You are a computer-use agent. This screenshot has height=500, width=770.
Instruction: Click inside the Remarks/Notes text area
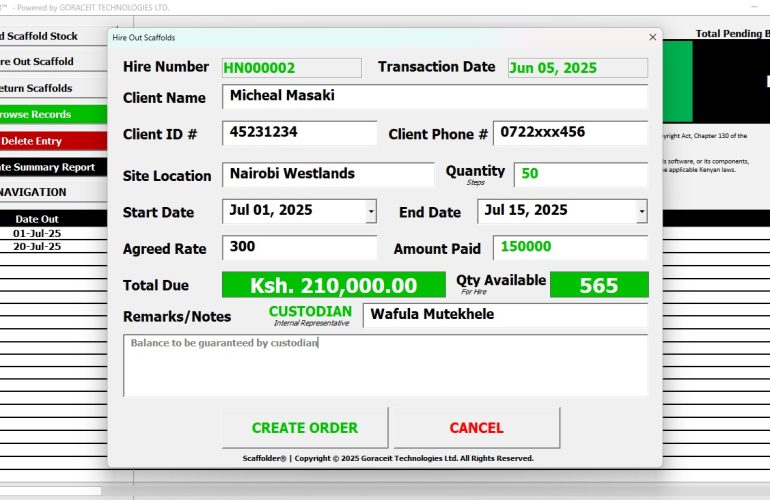[385, 365]
